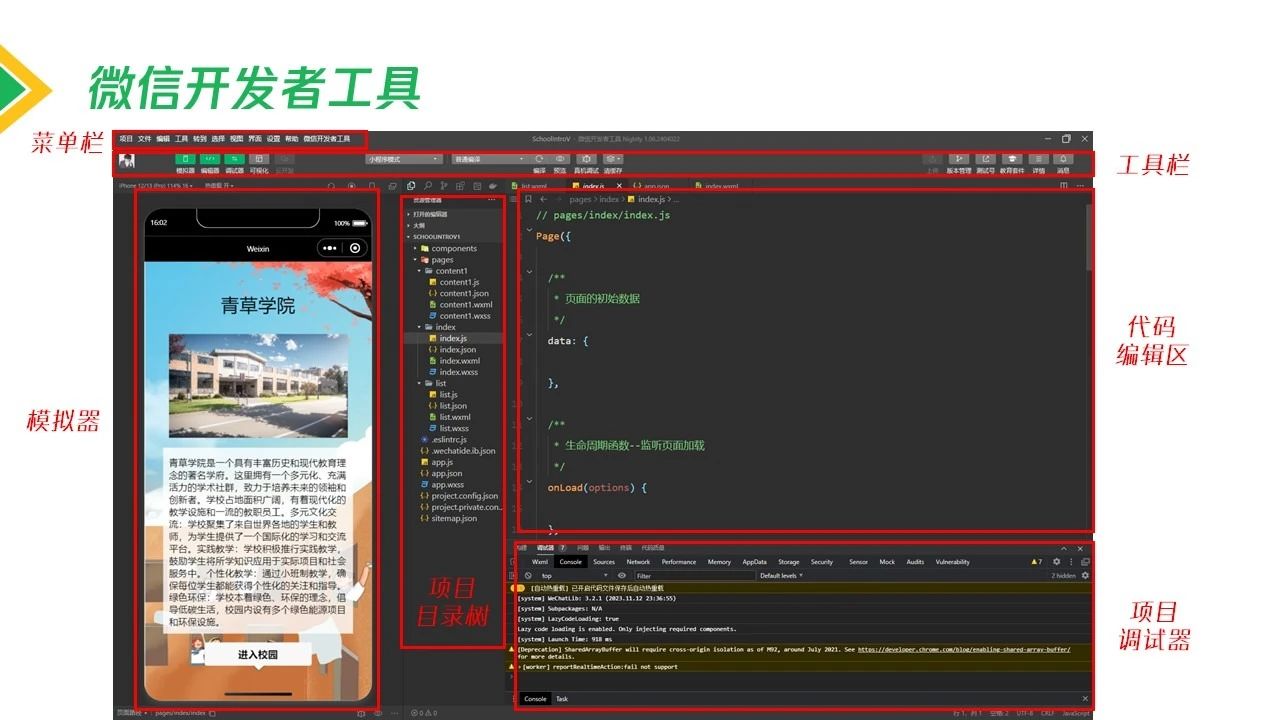Click the debugger settings gear icon
The height and width of the screenshot is (720, 1280).
[x=1056, y=562]
